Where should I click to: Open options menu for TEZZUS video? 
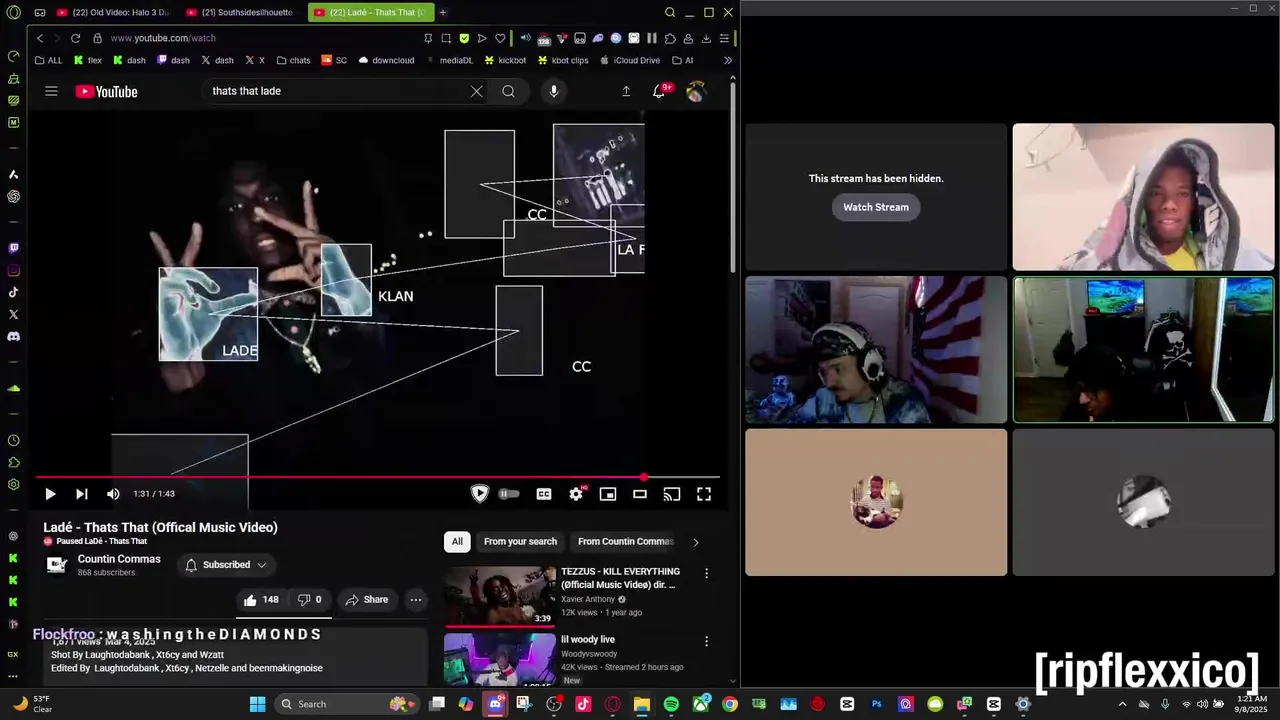tap(706, 573)
